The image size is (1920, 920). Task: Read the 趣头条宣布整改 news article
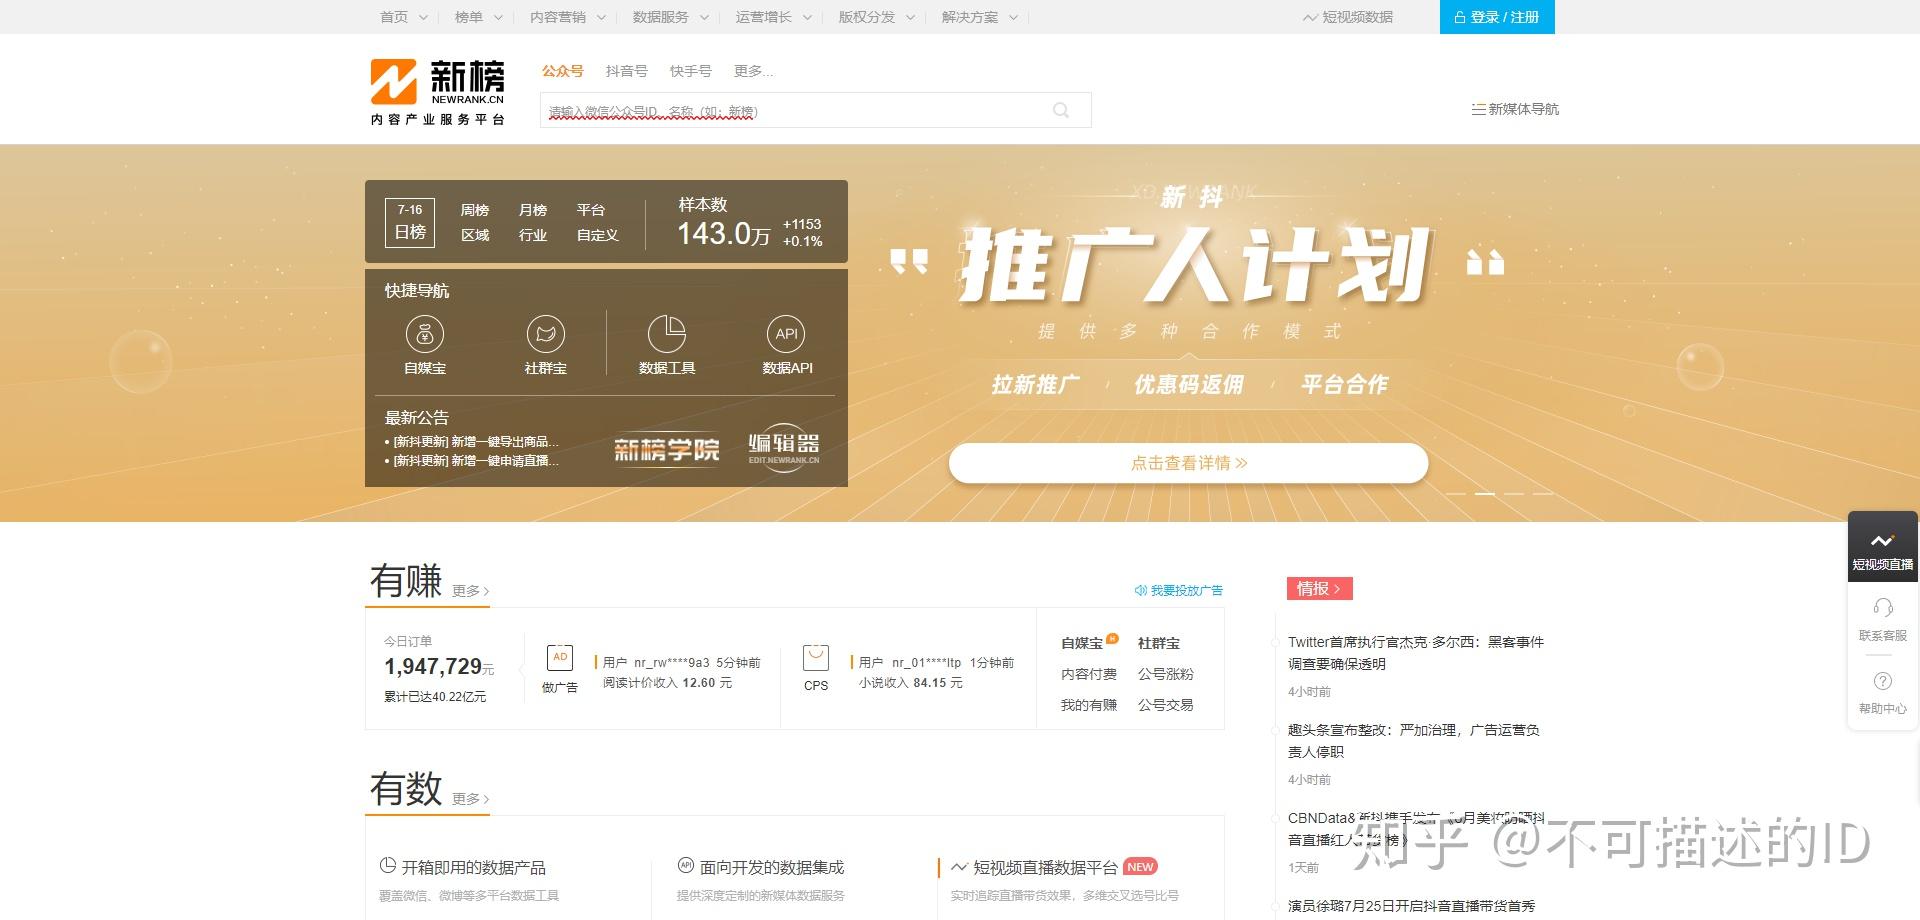pyautogui.click(x=1414, y=741)
